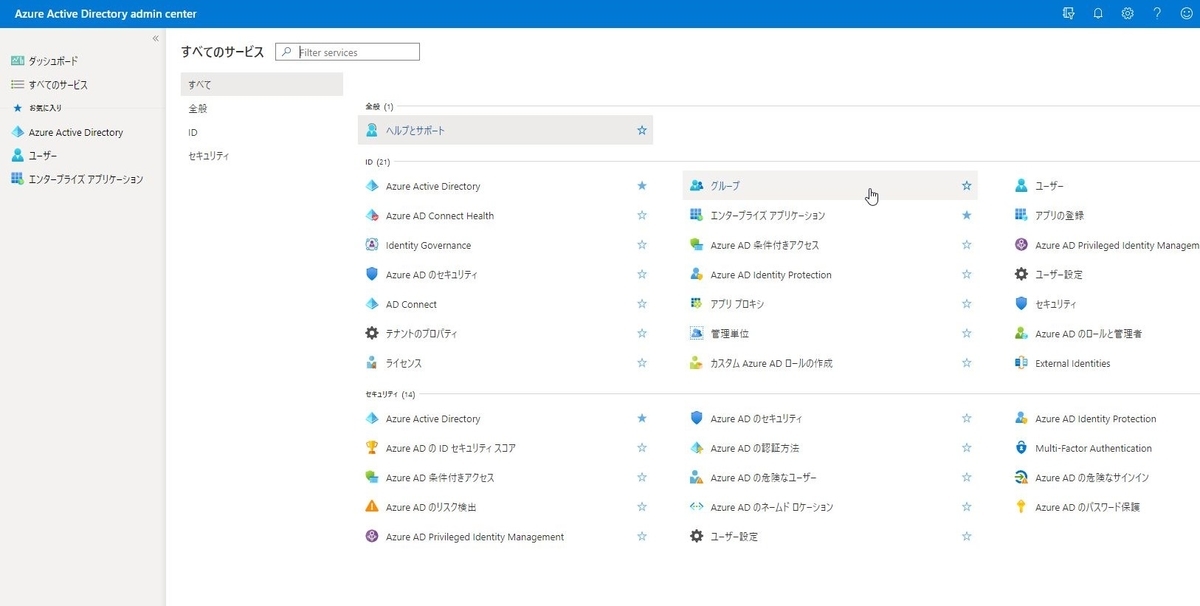Viewport: 1200px width, 606px height.
Task: Click Azure AD のセキュリティ shield icon under ID
Action: [x=372, y=274]
